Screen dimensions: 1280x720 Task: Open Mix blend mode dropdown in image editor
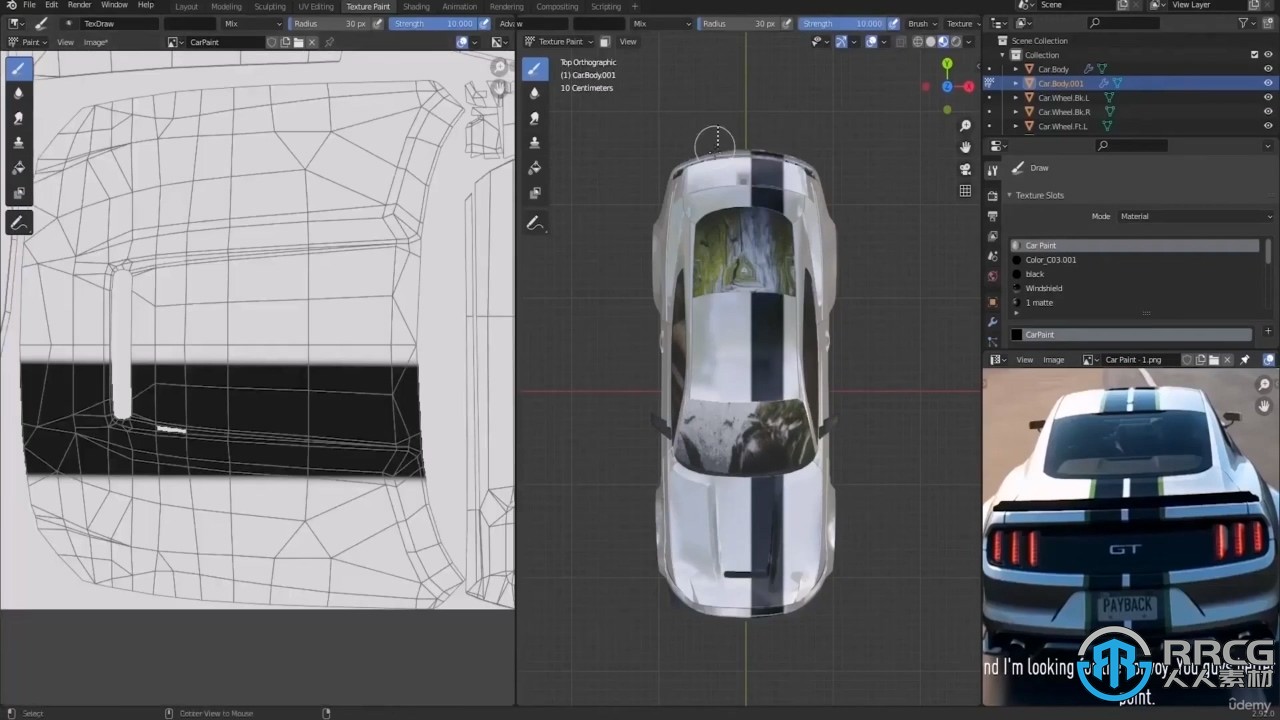point(254,23)
